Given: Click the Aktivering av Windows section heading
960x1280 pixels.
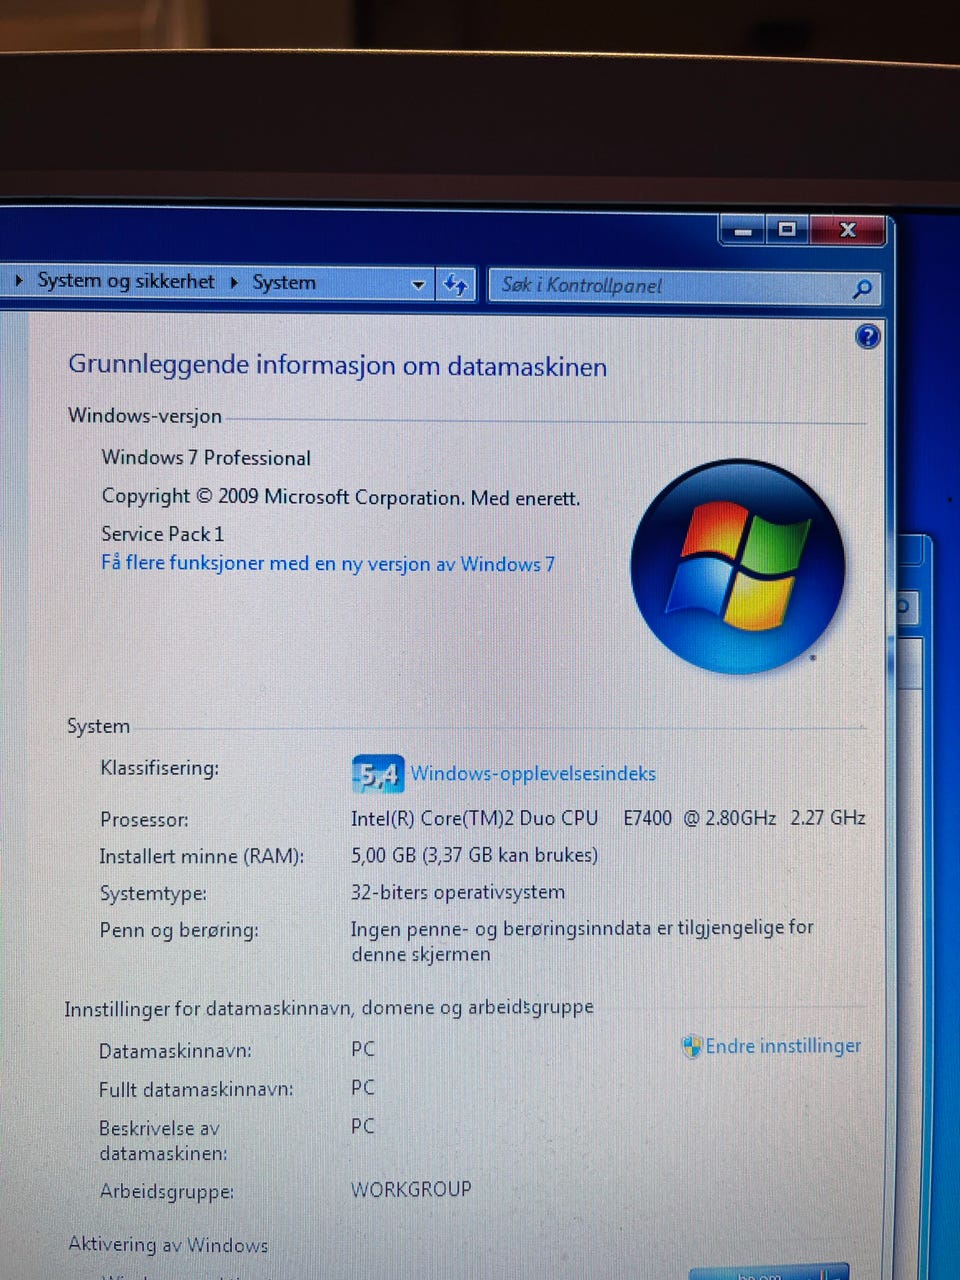Looking at the screenshot, I should [168, 1245].
